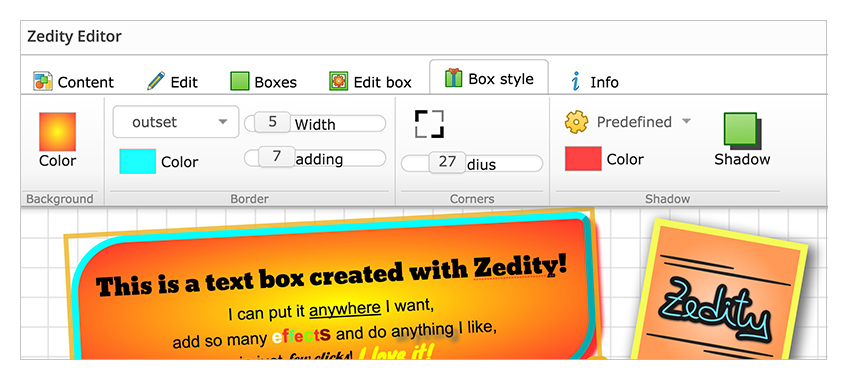This screenshot has width=847, height=380.
Task: Click the corner Radius slider handle
Action: tap(447, 162)
